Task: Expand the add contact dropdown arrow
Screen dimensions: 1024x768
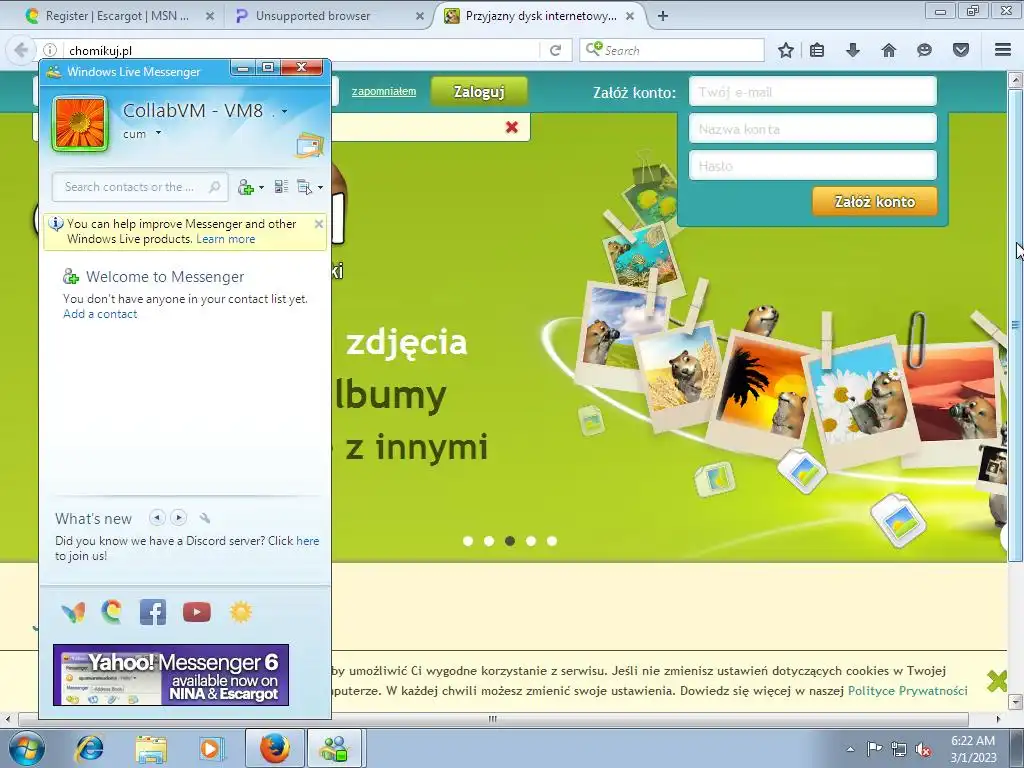Action: coord(261,187)
